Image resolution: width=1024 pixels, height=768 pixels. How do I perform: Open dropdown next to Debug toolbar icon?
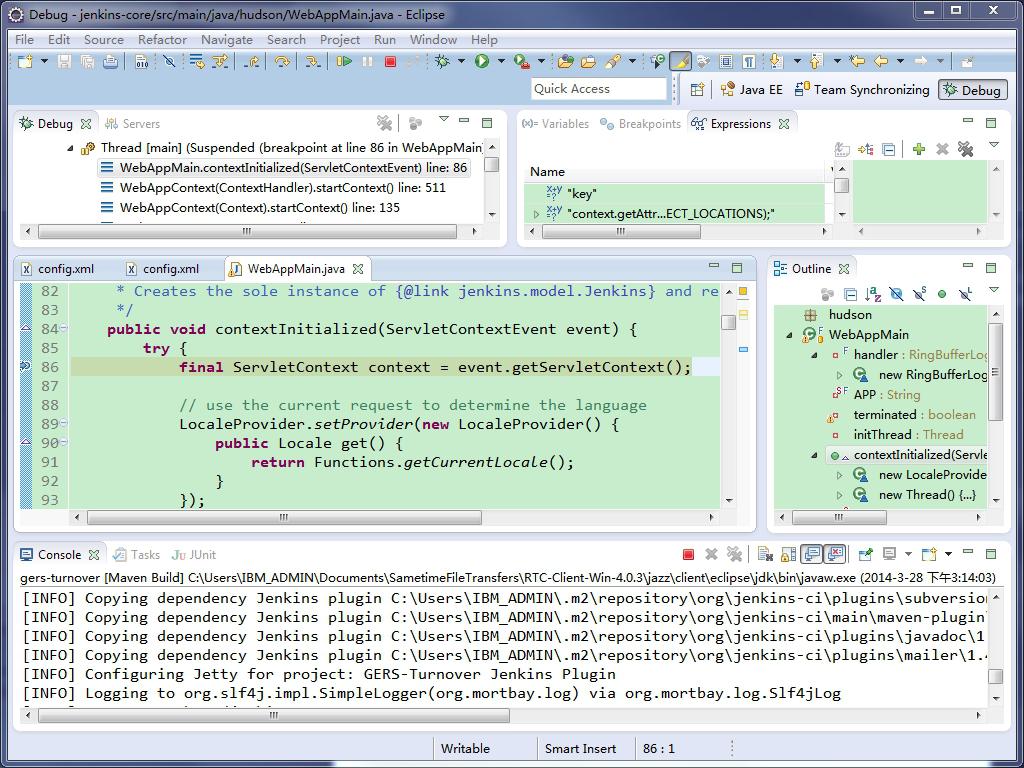tap(461, 61)
